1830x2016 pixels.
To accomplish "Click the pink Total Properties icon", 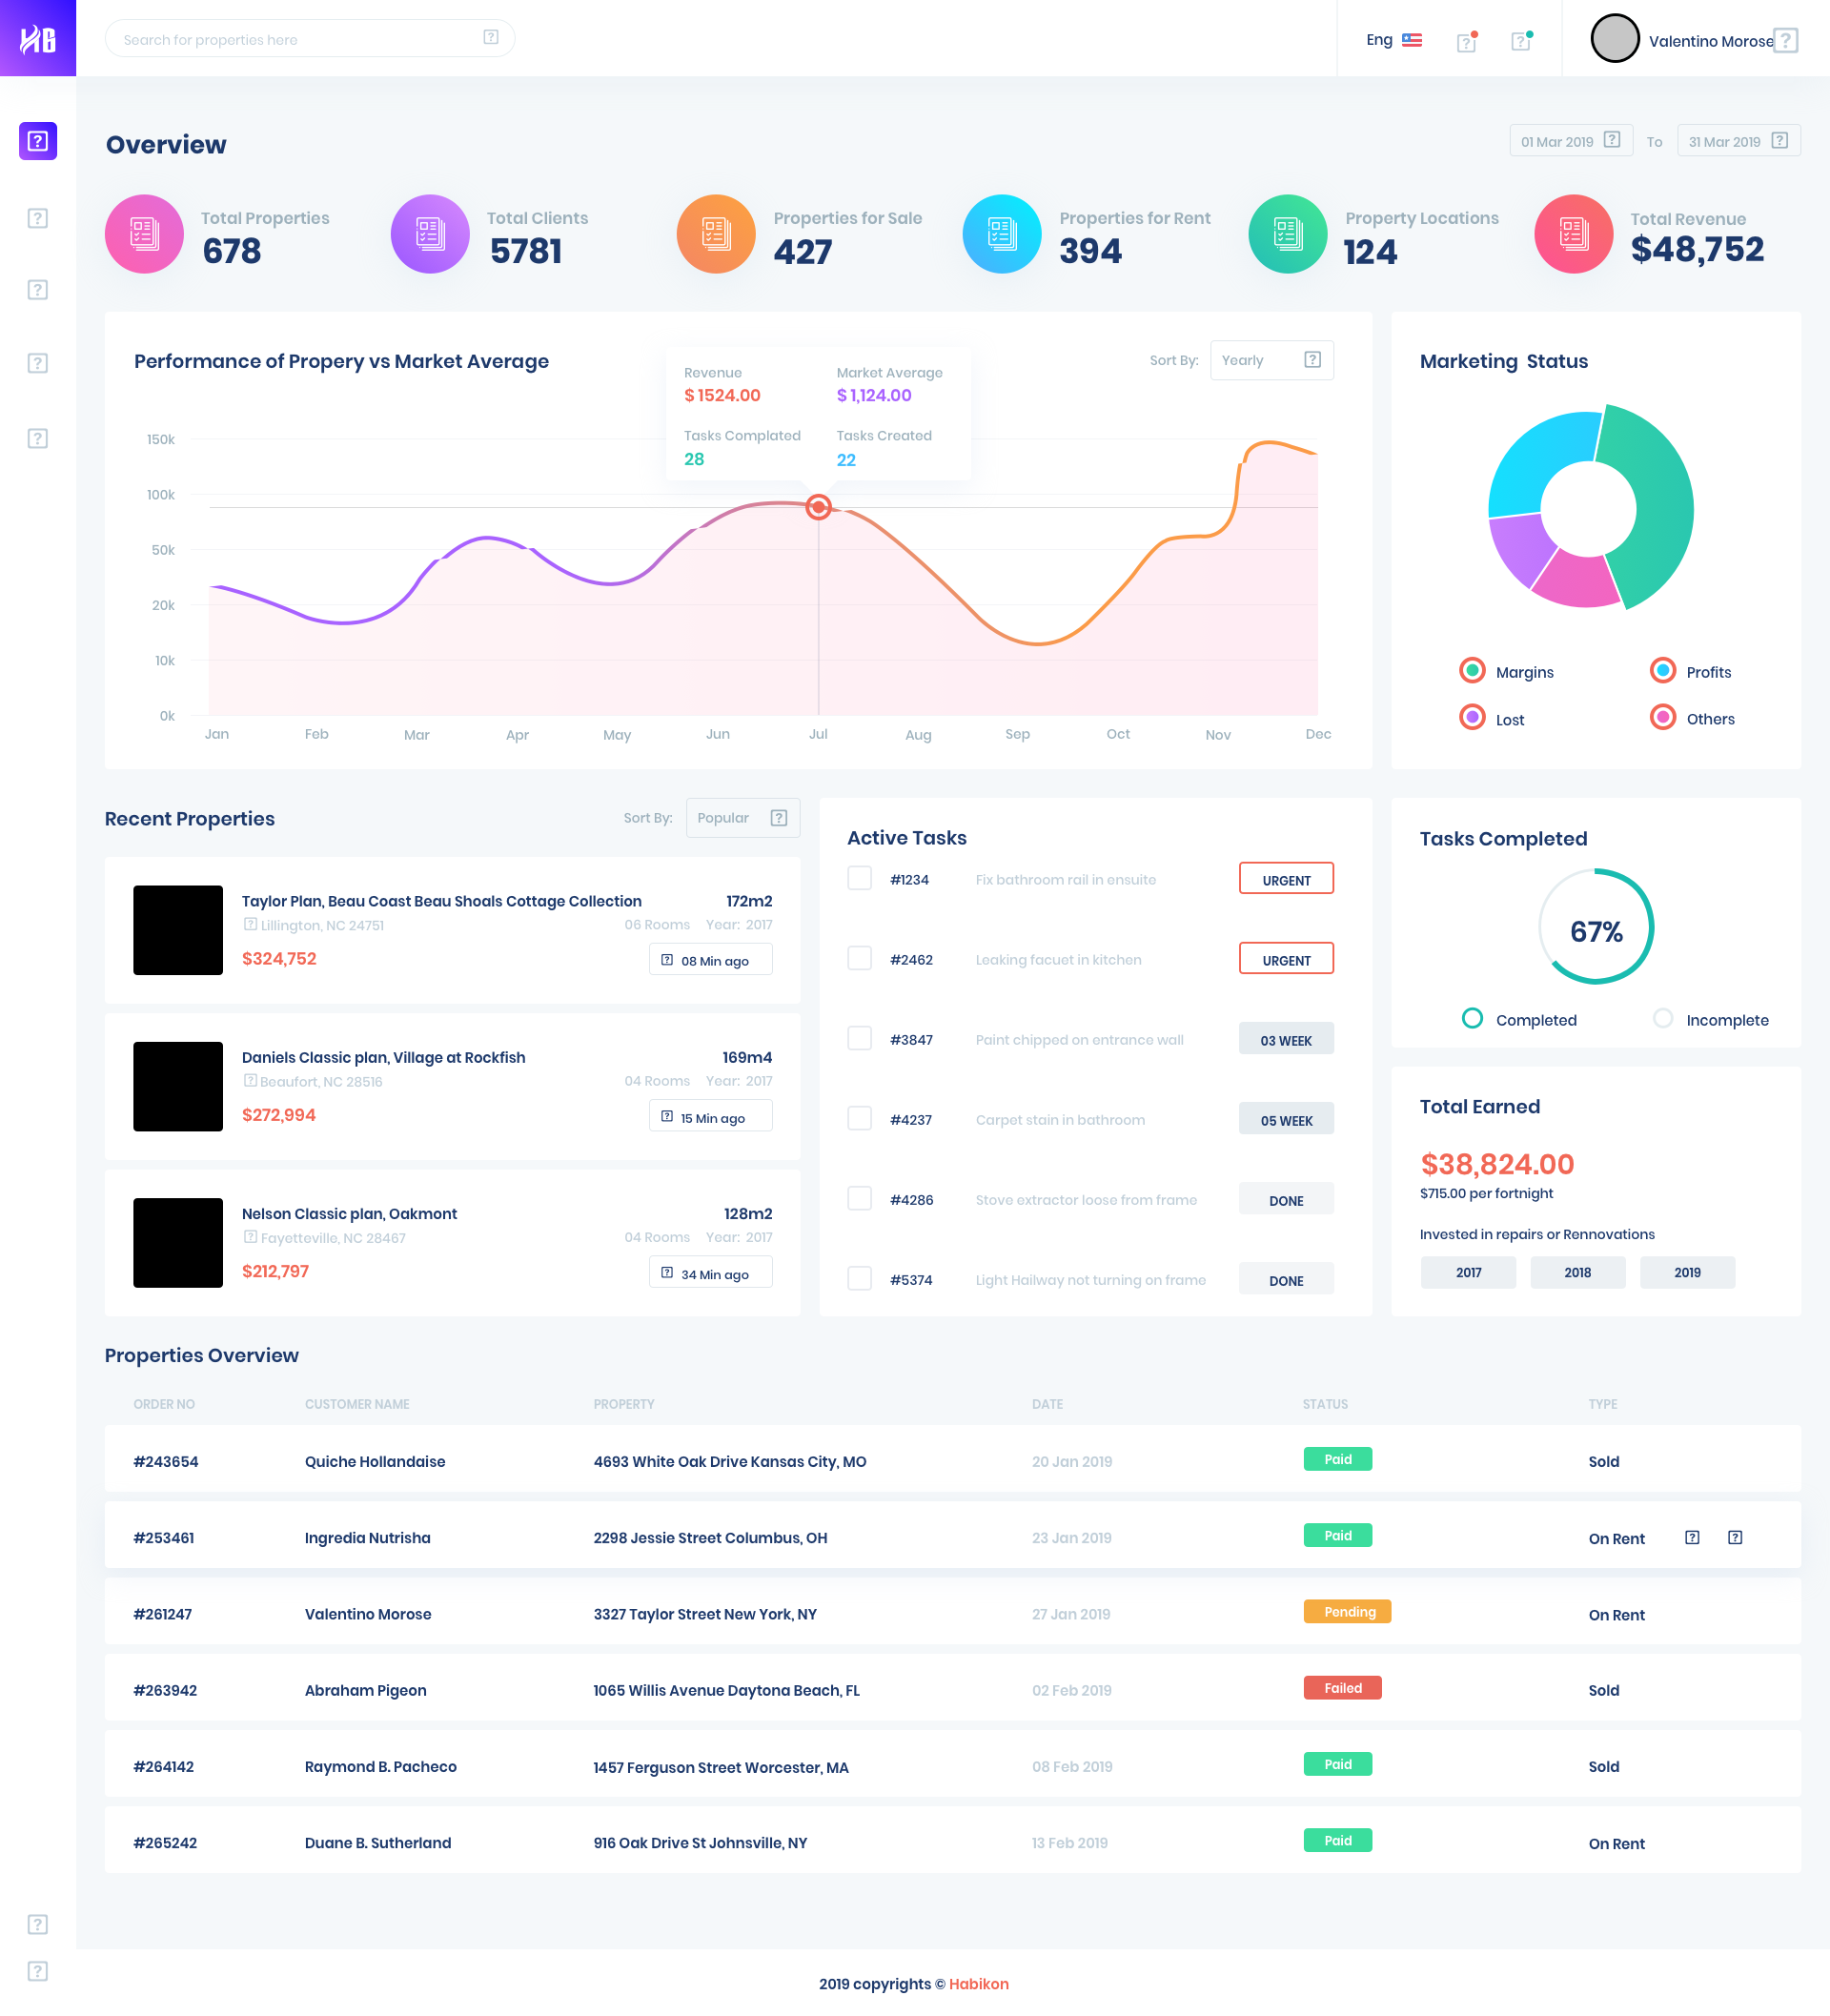I will click(x=144, y=234).
